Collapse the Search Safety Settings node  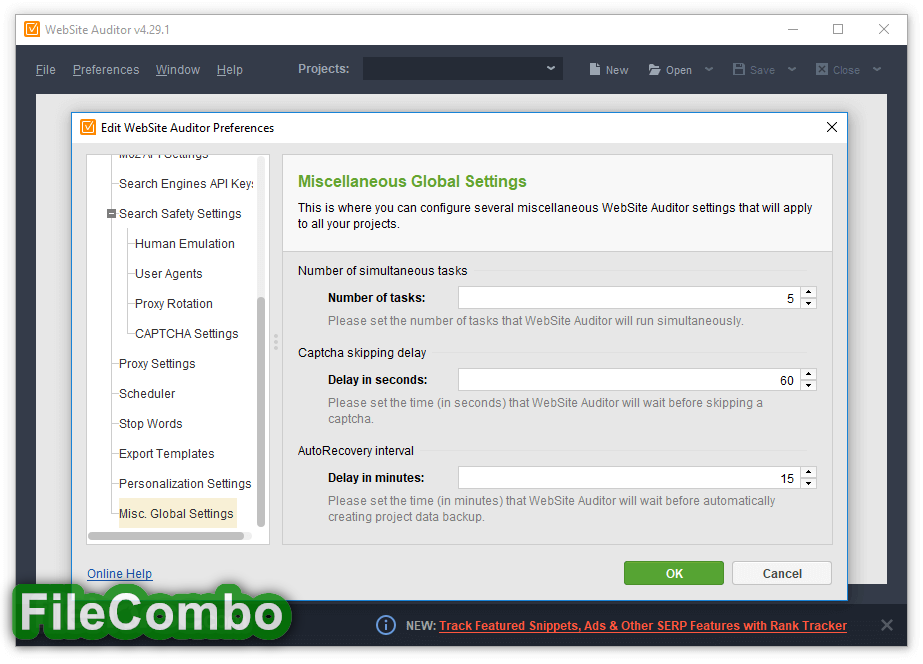(x=111, y=214)
